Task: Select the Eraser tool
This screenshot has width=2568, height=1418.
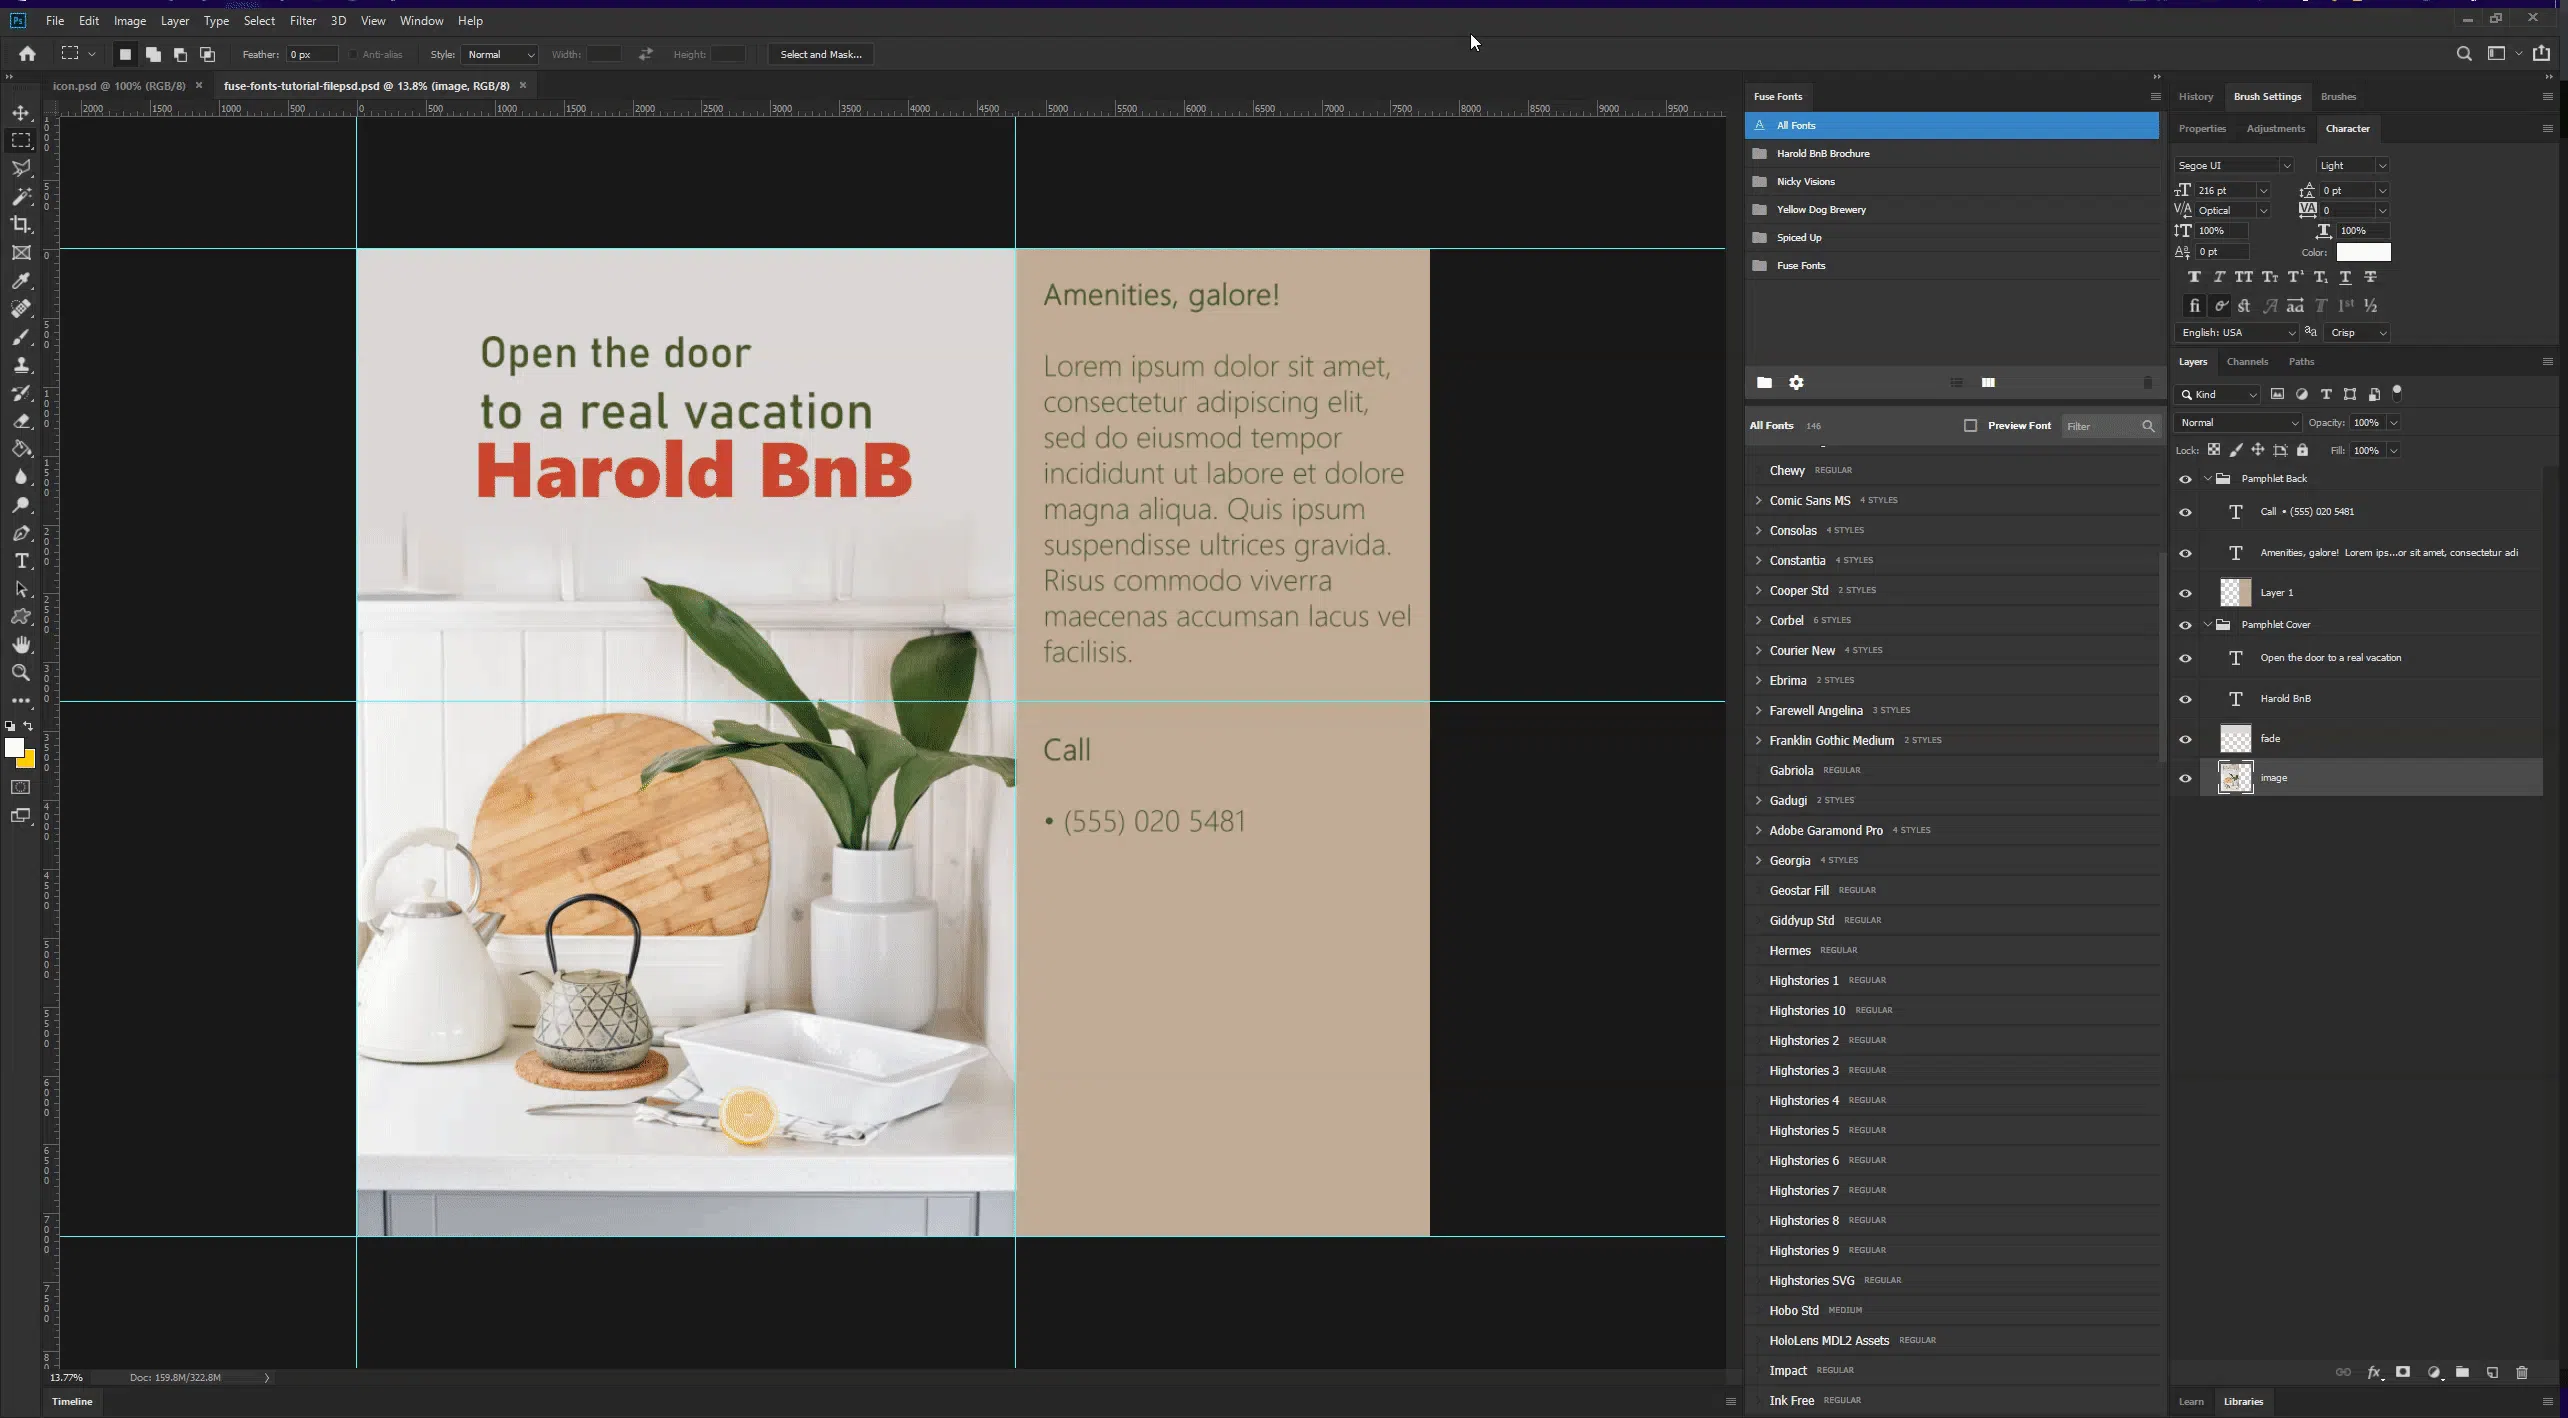Action: (21, 421)
